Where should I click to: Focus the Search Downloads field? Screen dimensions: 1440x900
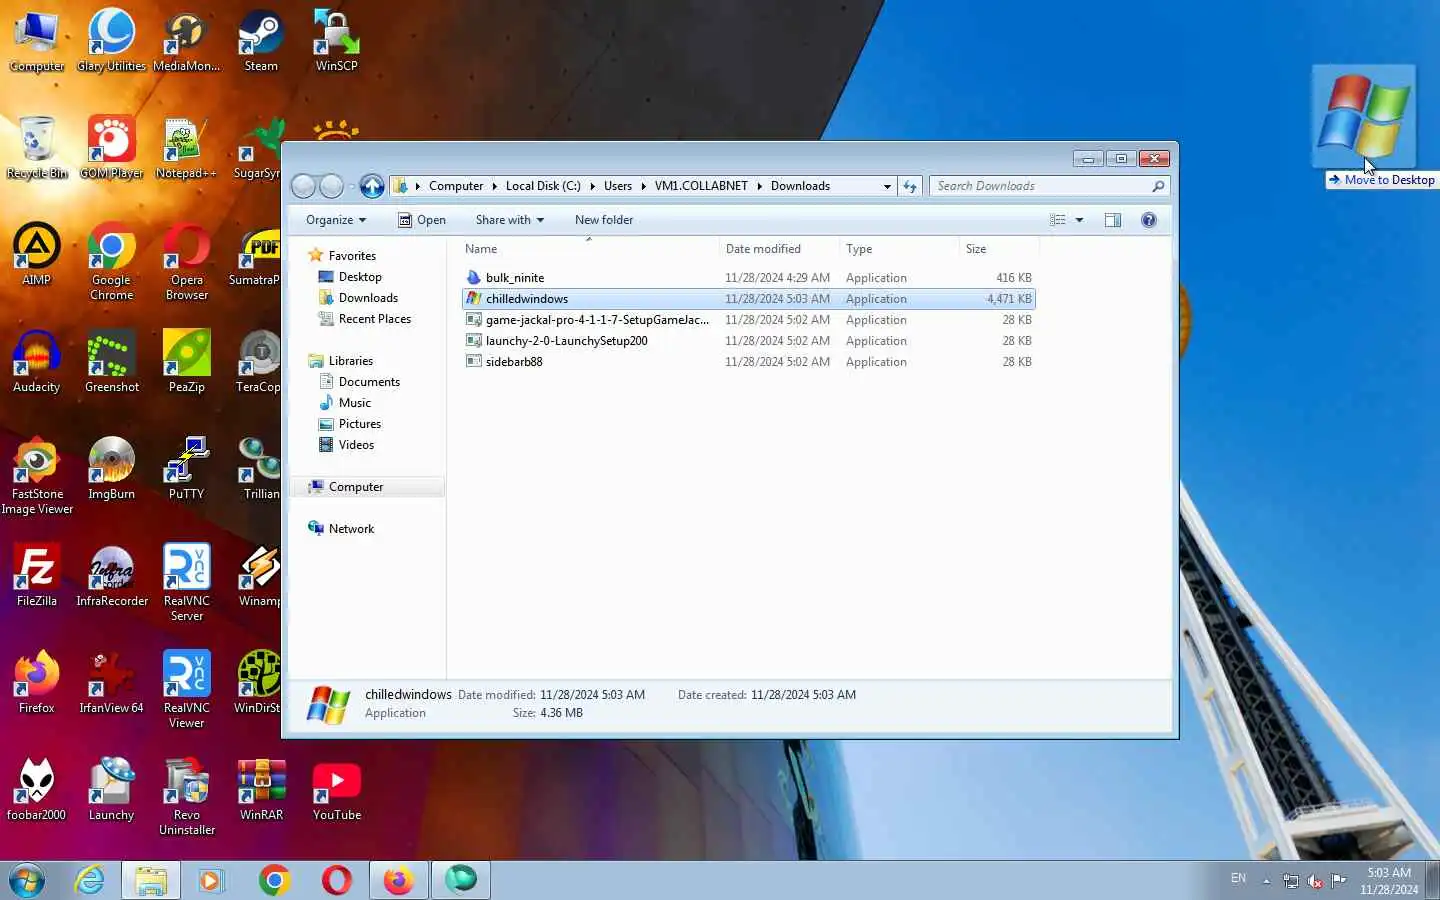click(1049, 186)
